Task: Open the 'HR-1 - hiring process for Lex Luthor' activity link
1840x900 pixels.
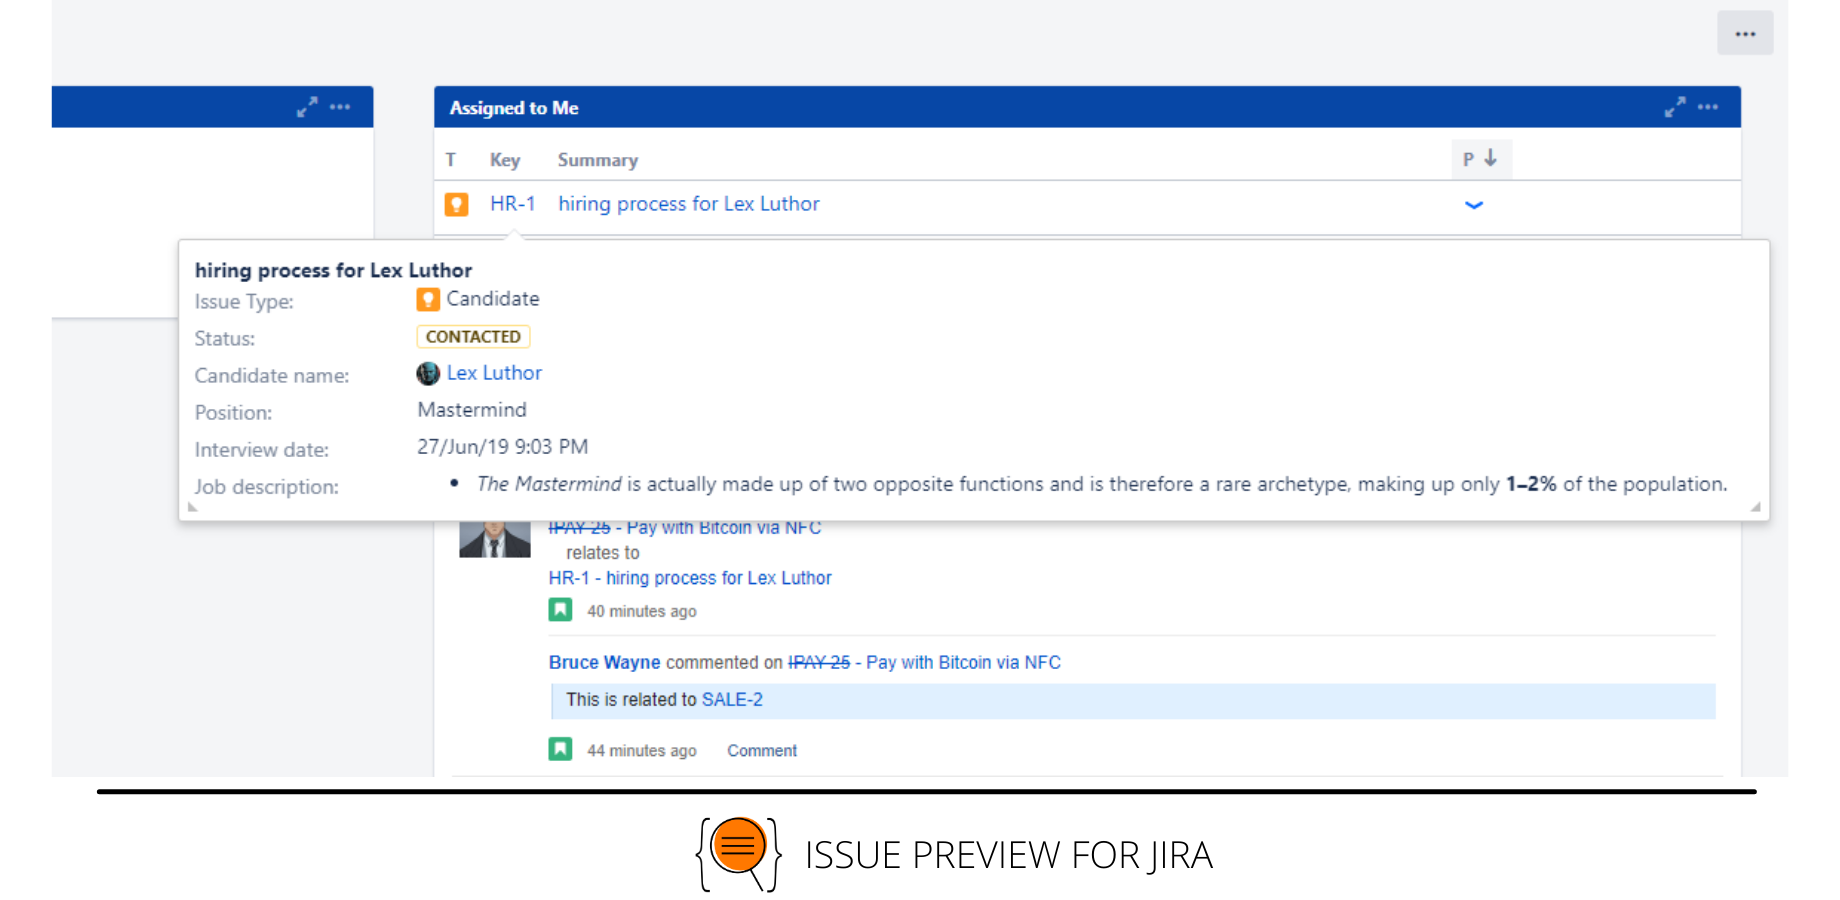Action: [690, 578]
